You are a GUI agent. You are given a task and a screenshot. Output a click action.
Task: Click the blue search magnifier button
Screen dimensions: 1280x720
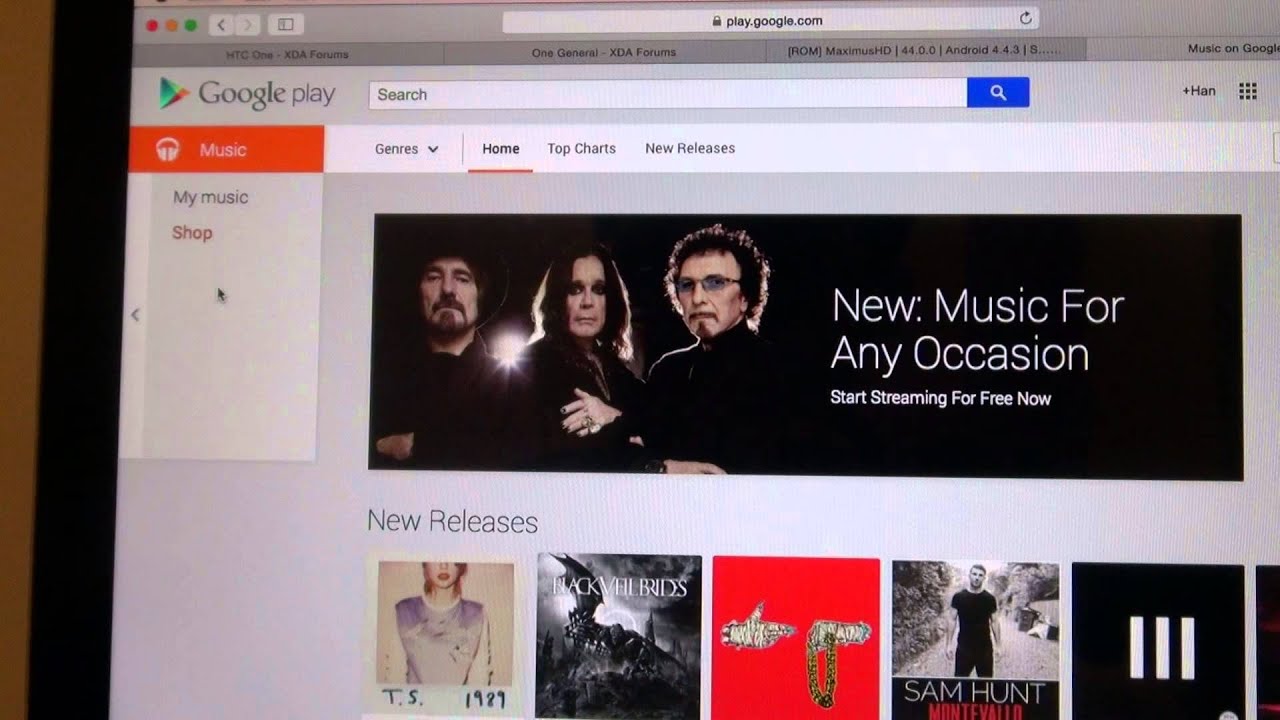[998, 92]
